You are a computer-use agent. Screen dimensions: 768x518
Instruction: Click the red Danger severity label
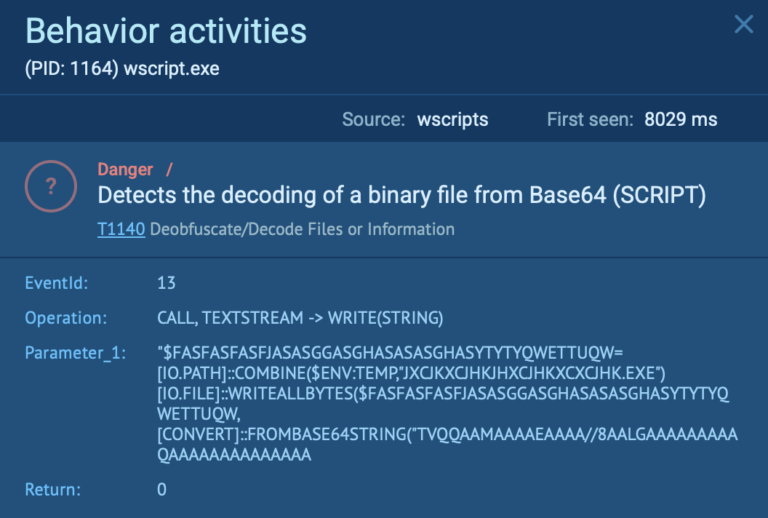[x=125, y=170]
